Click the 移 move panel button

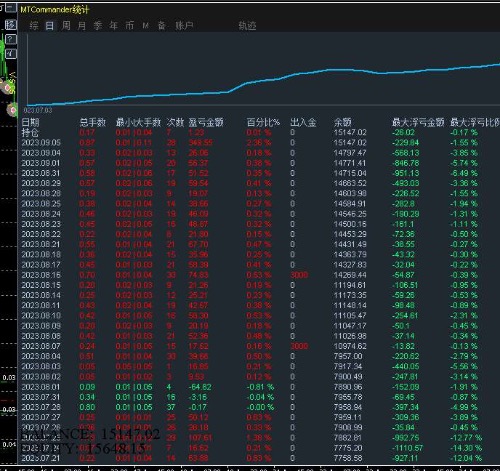pyautogui.click(x=11, y=24)
